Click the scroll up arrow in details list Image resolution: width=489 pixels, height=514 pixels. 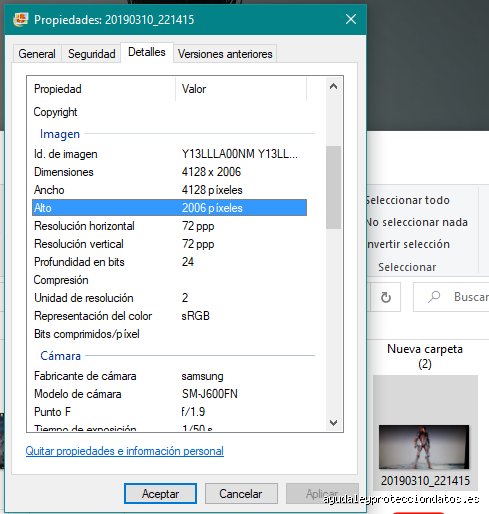coord(333,87)
